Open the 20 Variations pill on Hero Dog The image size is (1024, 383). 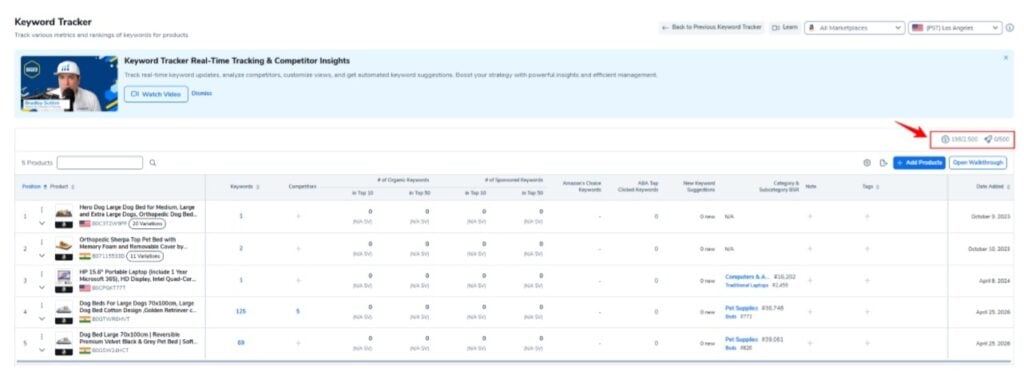(147, 224)
